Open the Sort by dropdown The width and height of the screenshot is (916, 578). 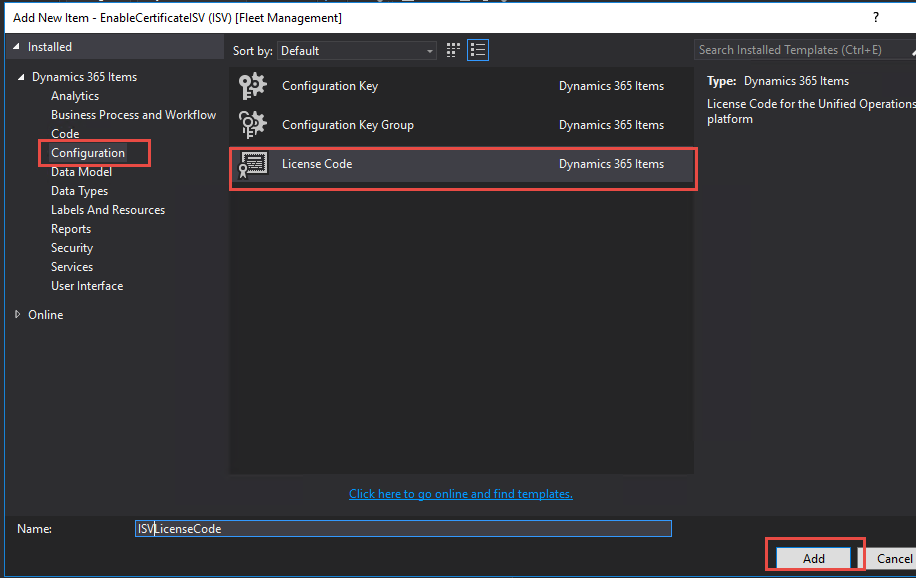(429, 50)
